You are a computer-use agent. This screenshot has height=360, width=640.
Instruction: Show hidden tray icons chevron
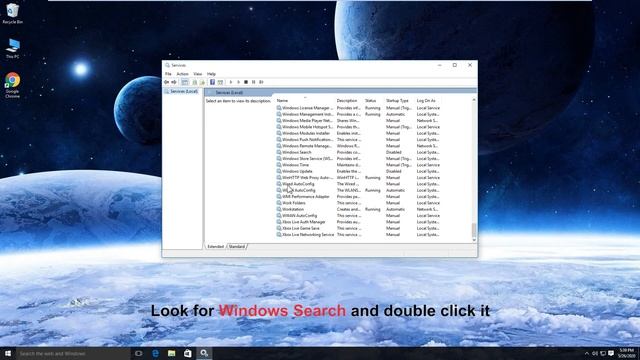[587, 353]
